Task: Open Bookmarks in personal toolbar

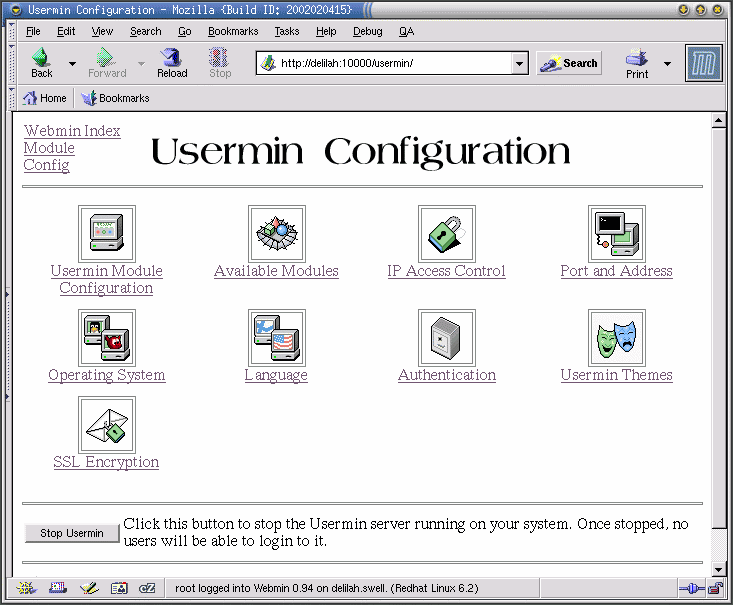Action: 115,98
